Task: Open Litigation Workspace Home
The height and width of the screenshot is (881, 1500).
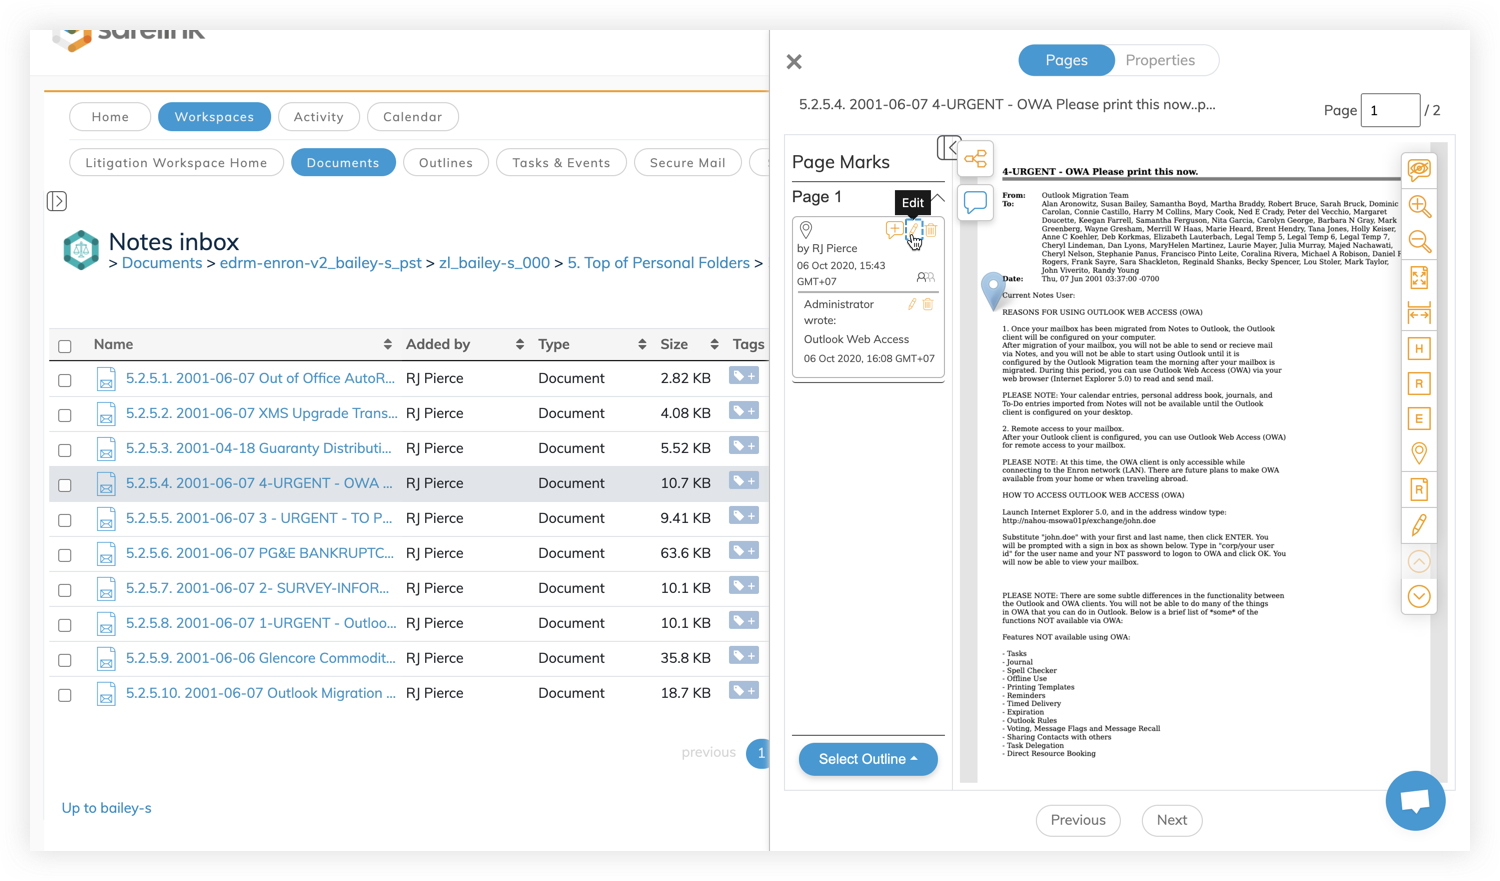Action: tap(176, 163)
